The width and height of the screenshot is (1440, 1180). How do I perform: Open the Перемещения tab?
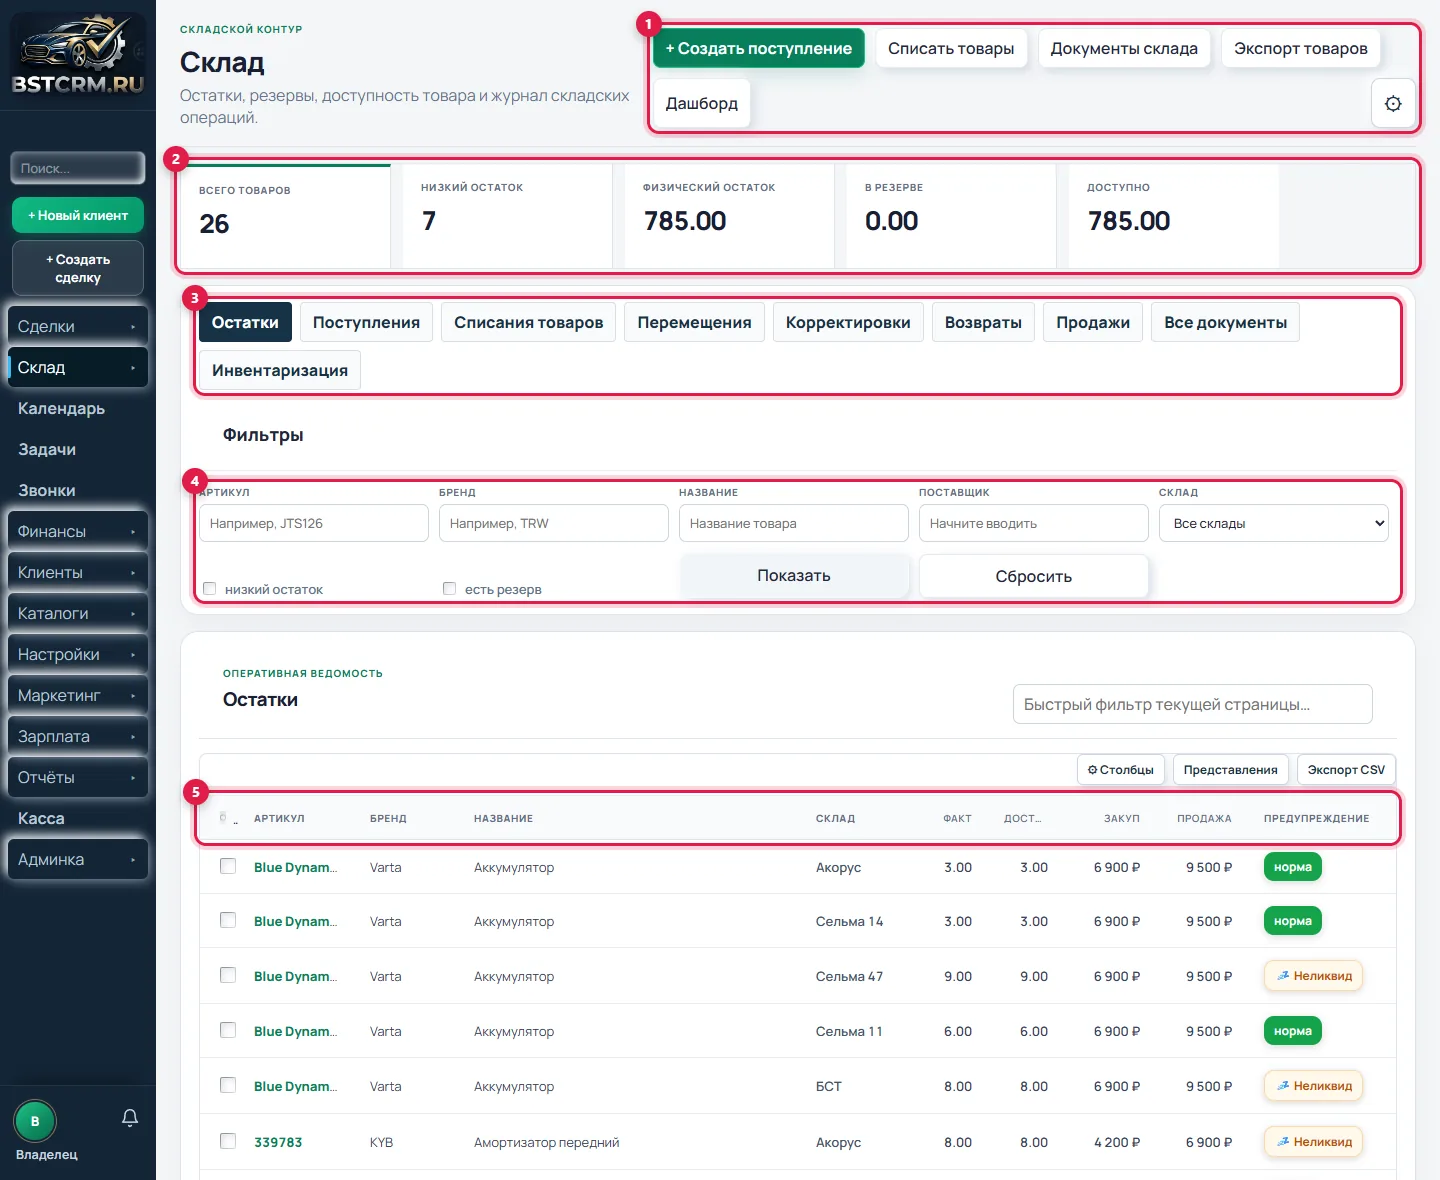pos(695,322)
